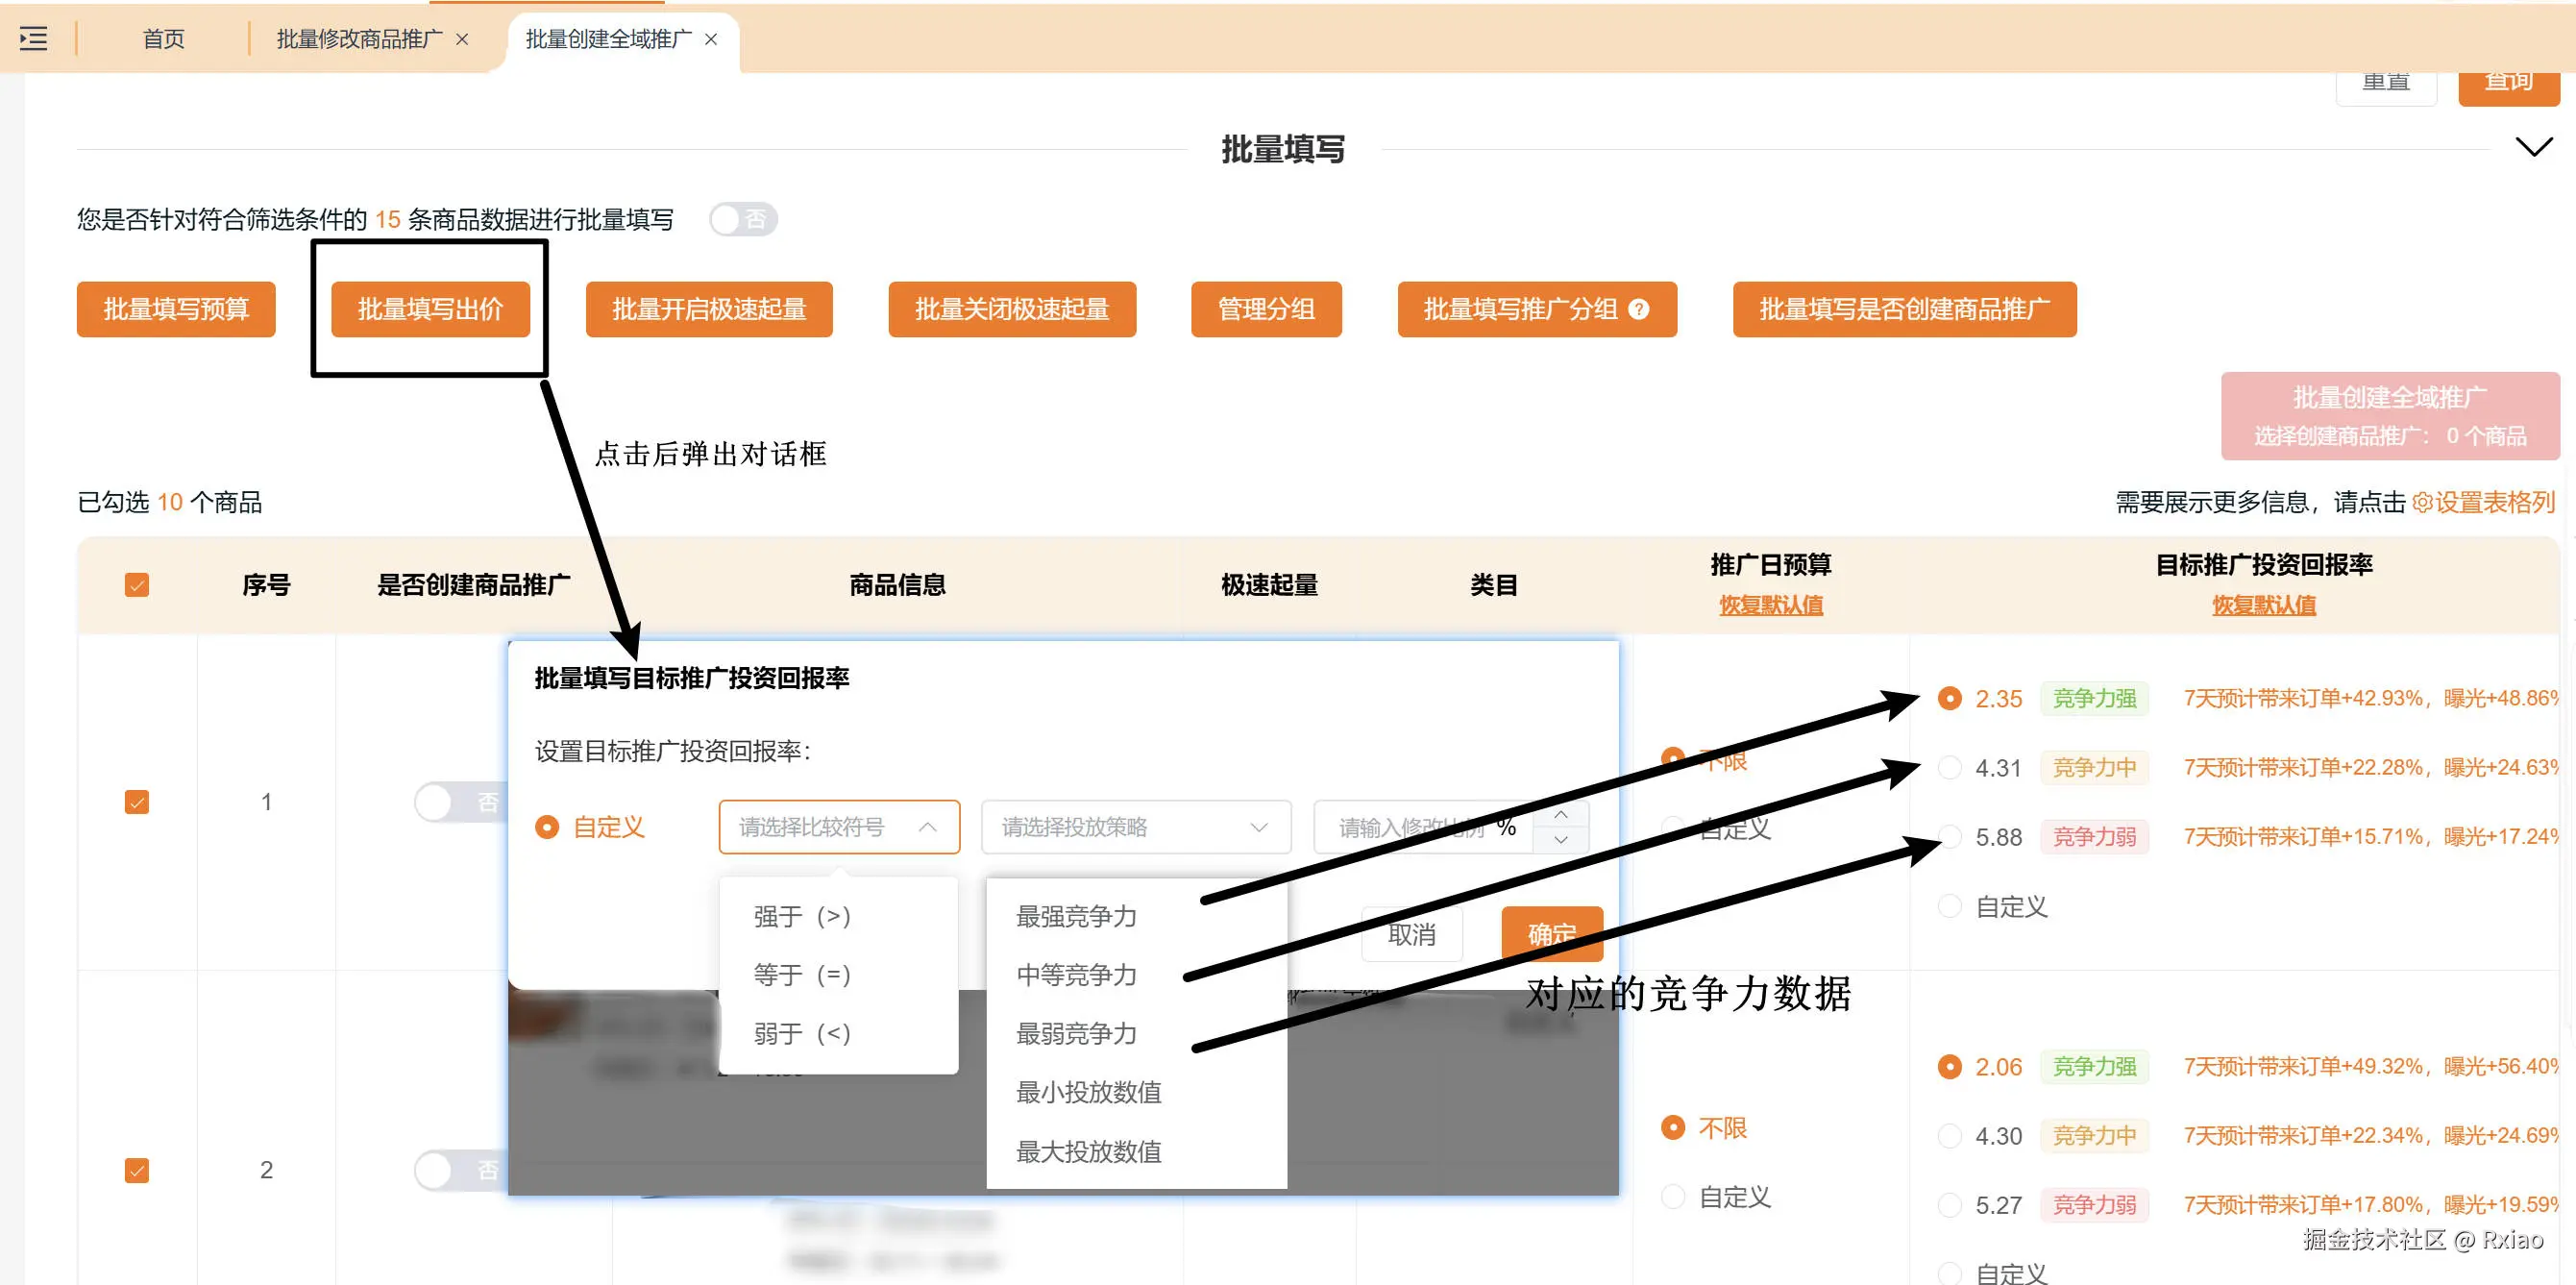2576x1285 pixels.
Task: Select row 2 budget 自定义 radio
Action: (x=1672, y=1197)
